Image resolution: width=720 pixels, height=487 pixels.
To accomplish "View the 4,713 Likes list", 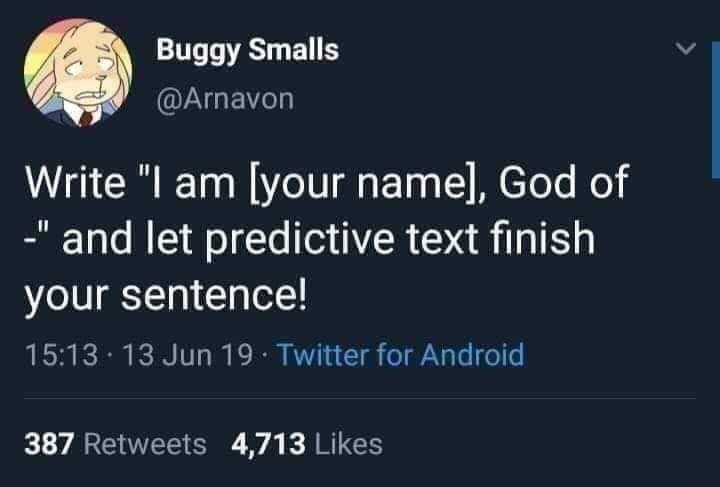I will 307,442.
